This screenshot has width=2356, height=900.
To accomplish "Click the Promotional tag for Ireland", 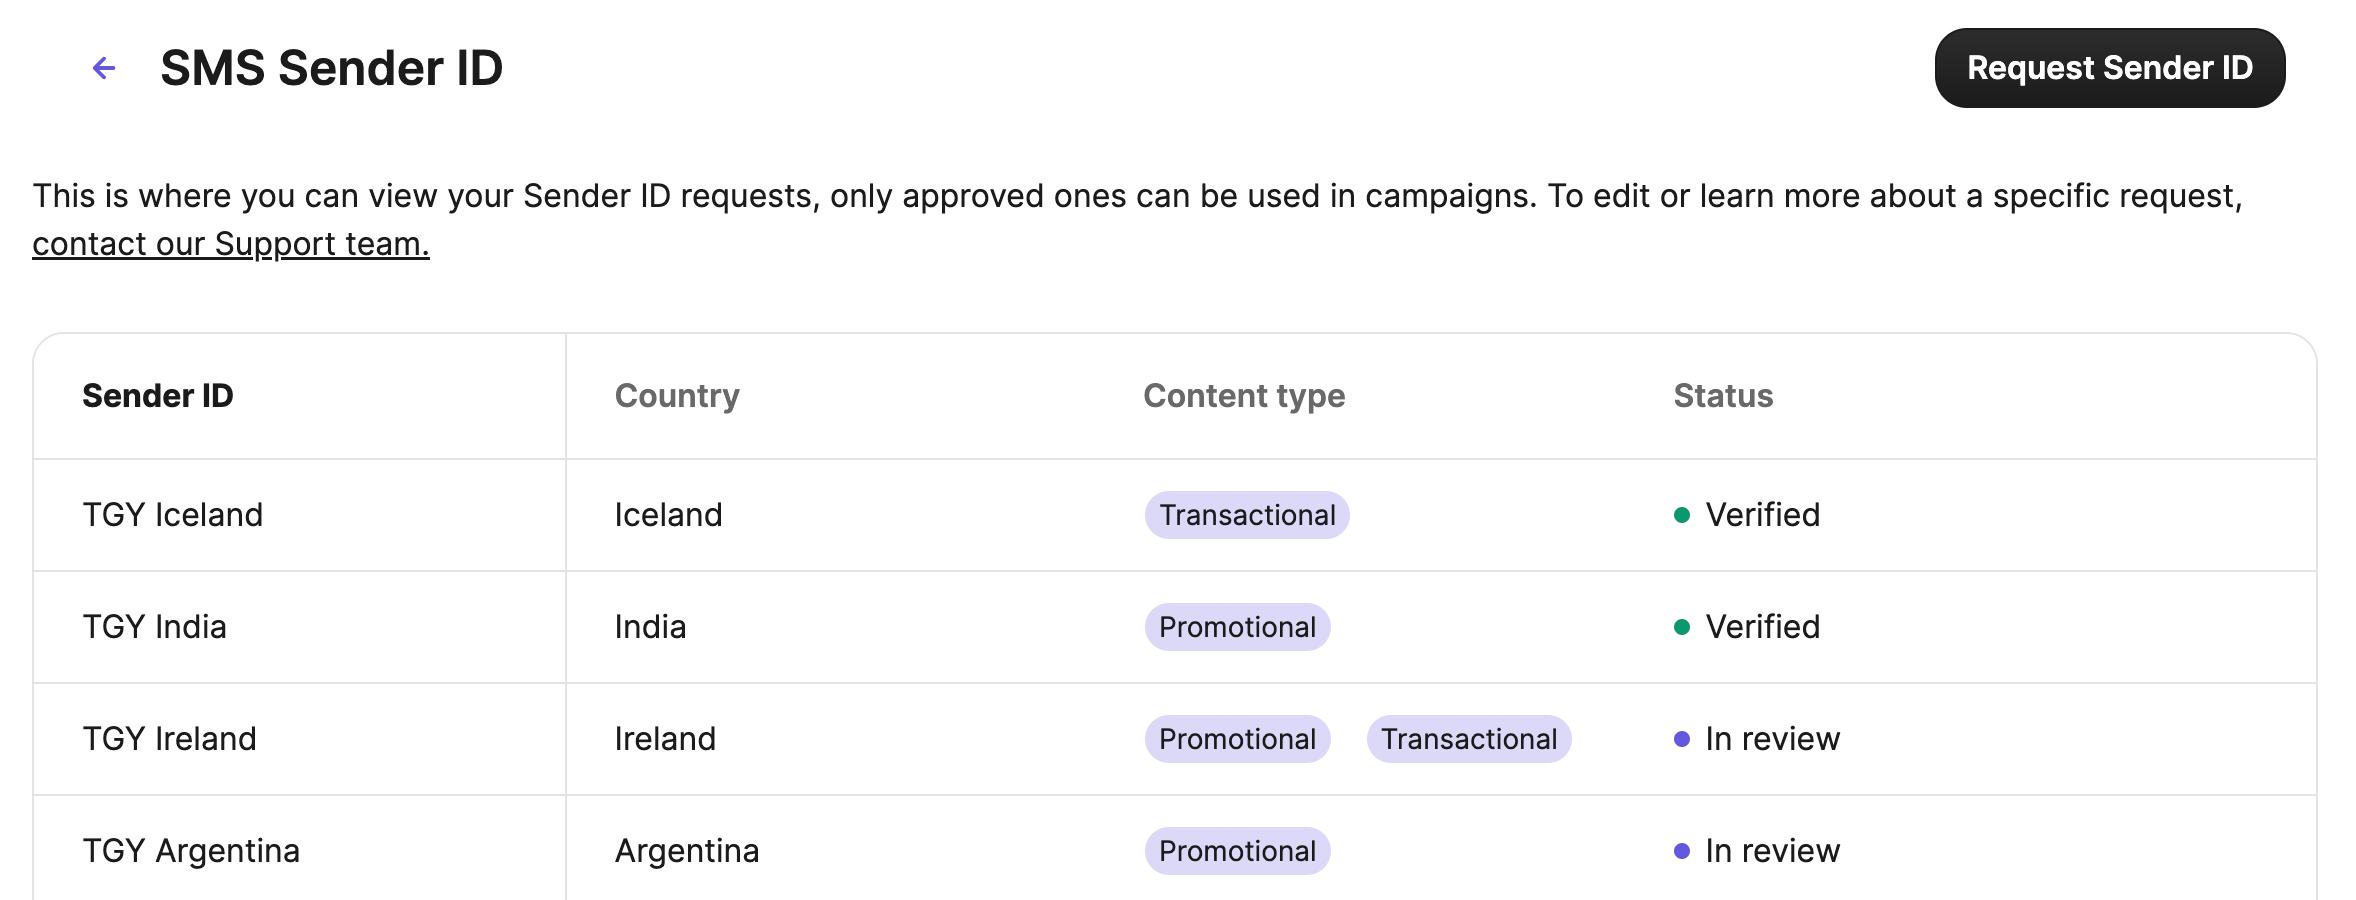I will click(1237, 739).
